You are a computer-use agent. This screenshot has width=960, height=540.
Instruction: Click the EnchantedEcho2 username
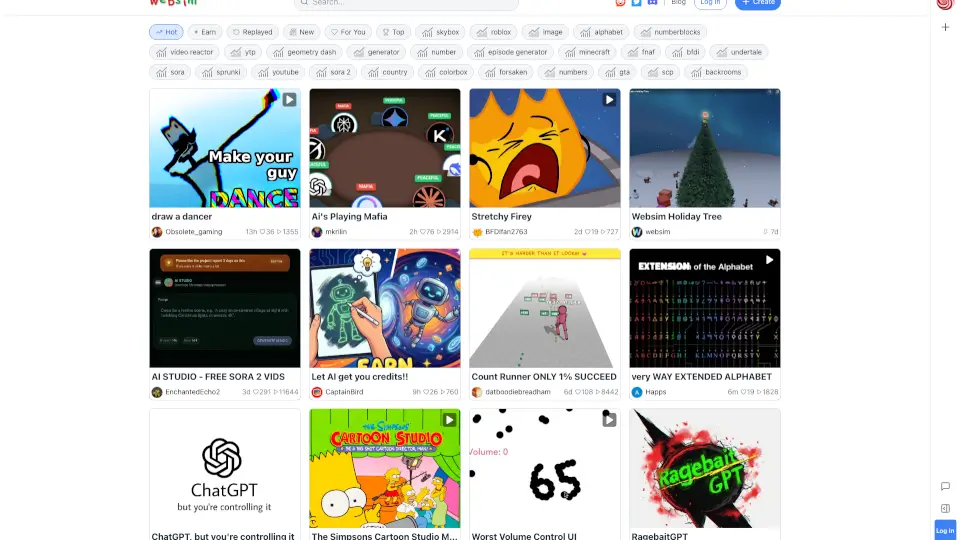[x=192, y=392]
